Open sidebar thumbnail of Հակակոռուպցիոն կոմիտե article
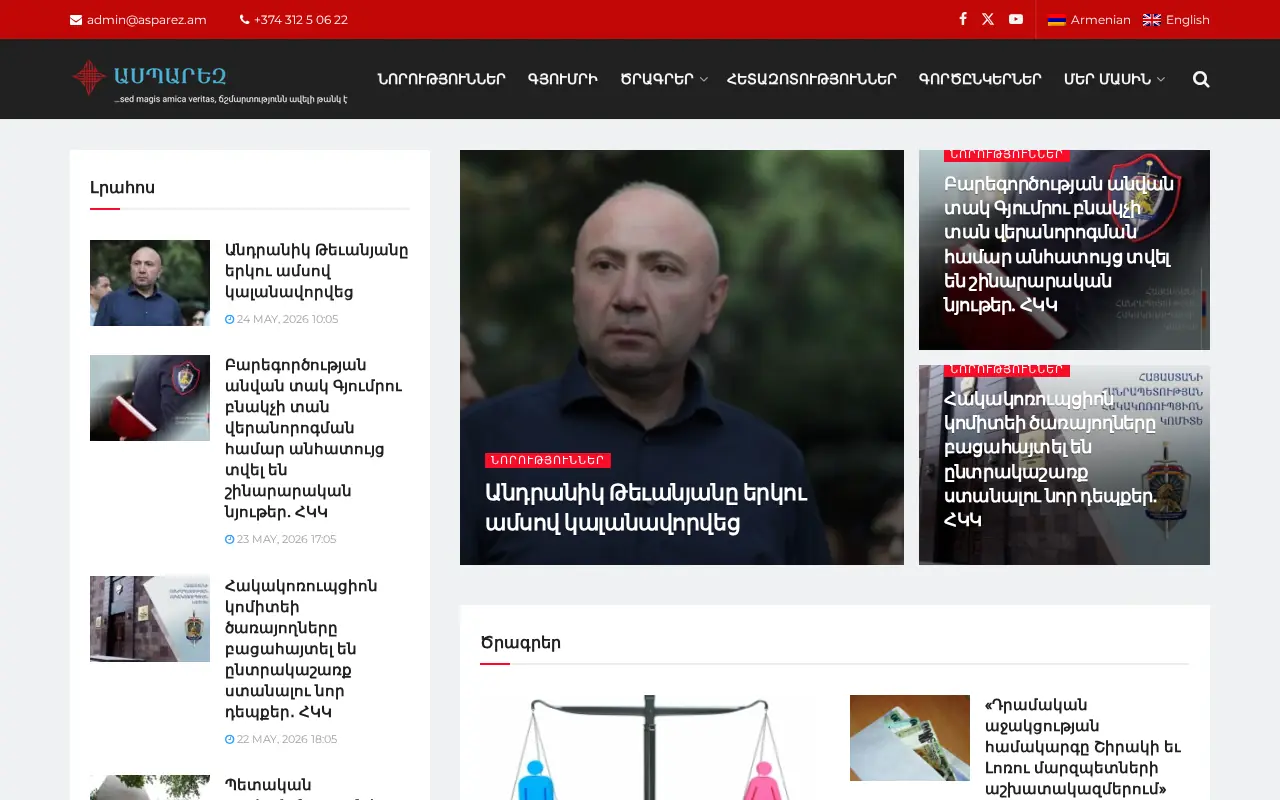This screenshot has height=800, width=1280. (150, 619)
